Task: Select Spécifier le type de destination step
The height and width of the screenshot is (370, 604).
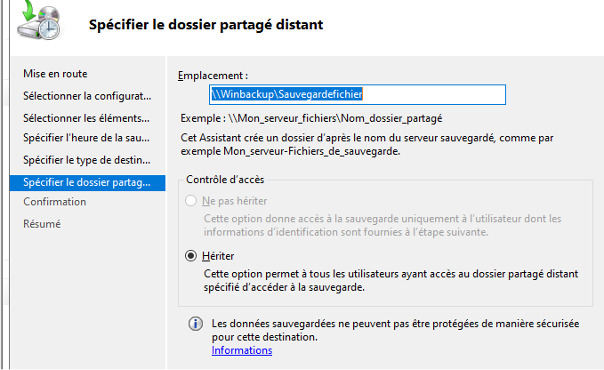Action: 87,160
